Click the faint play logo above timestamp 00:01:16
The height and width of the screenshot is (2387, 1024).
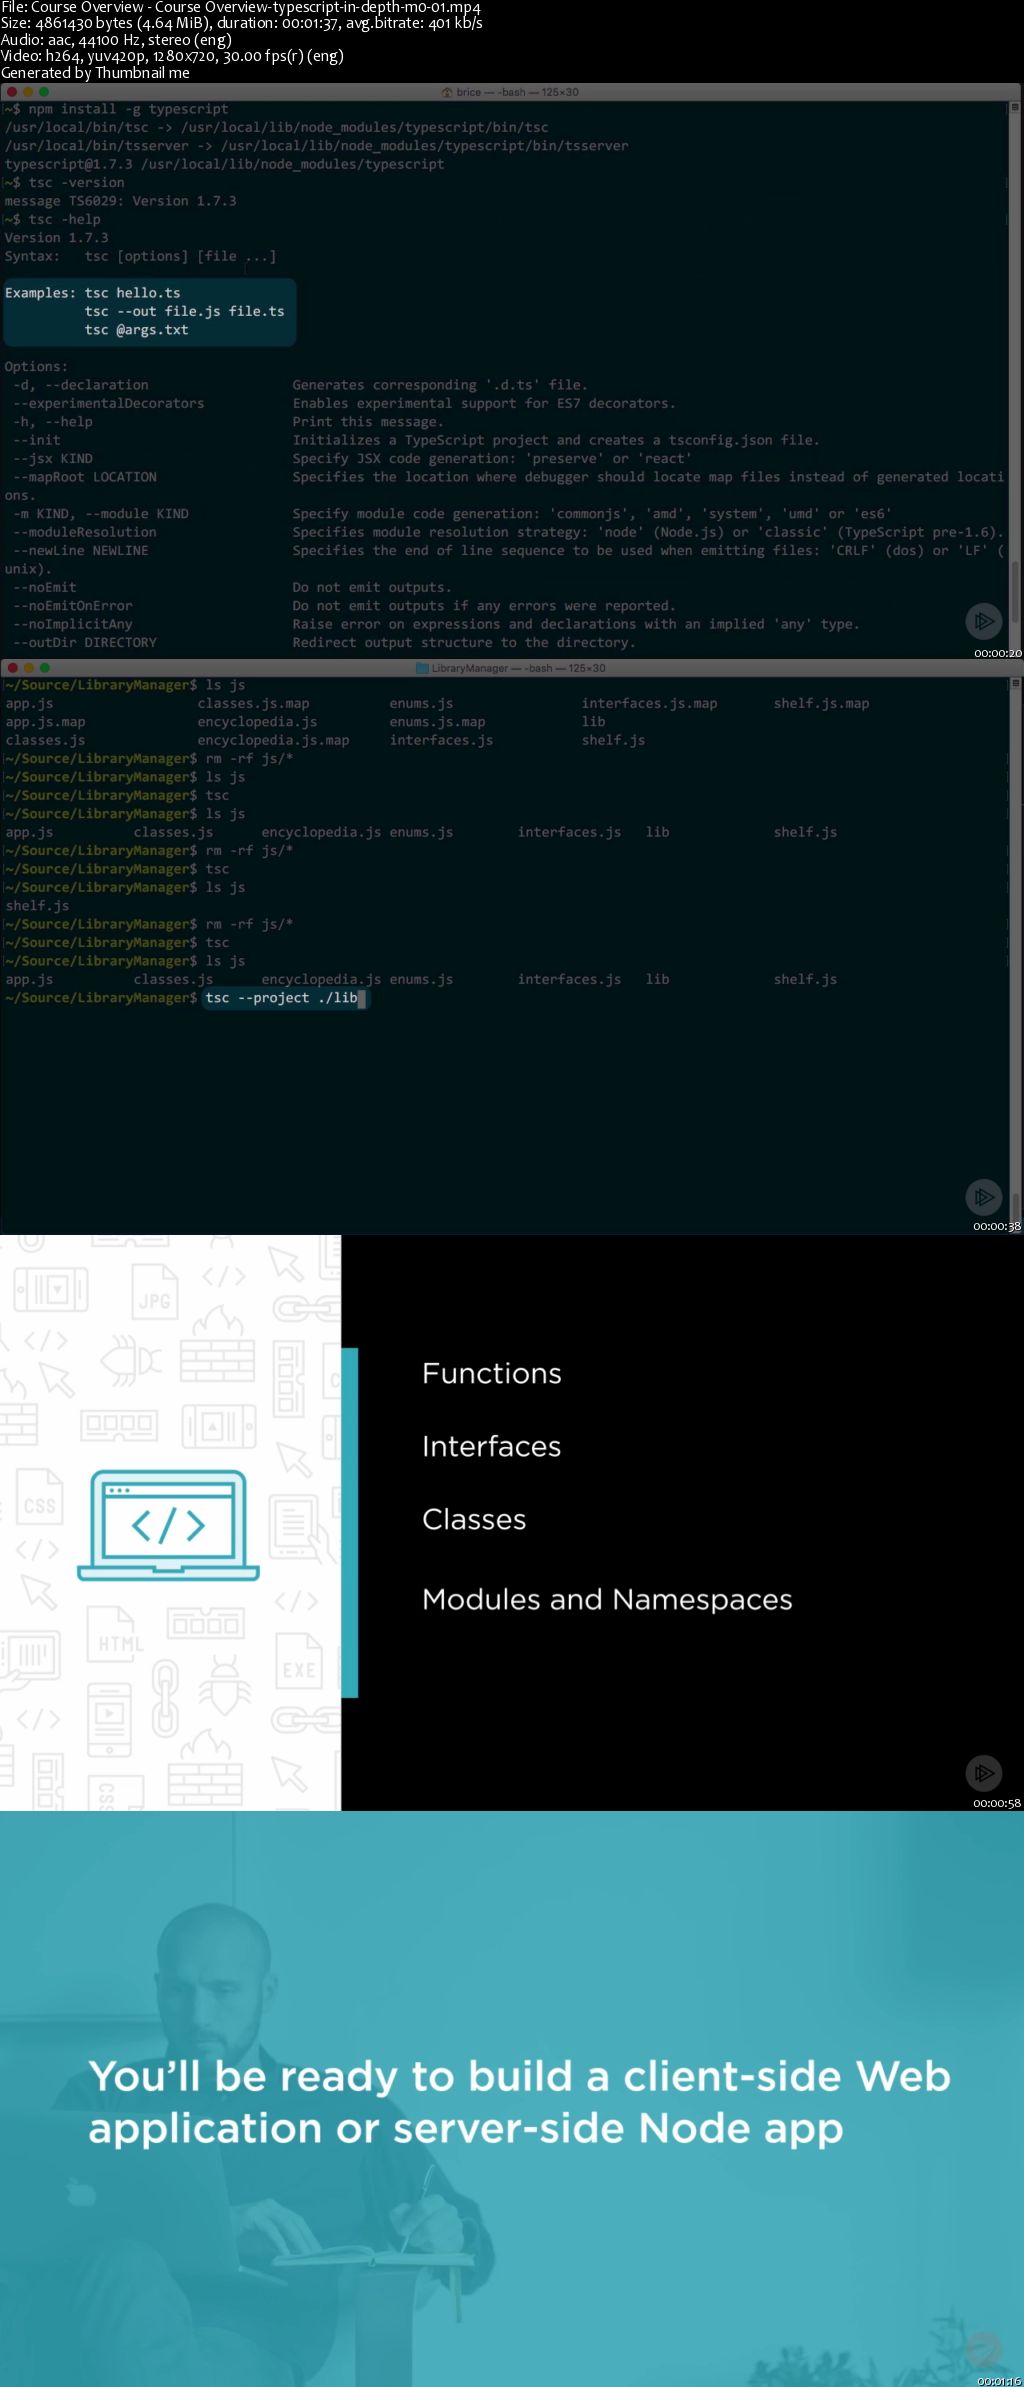tap(984, 2349)
